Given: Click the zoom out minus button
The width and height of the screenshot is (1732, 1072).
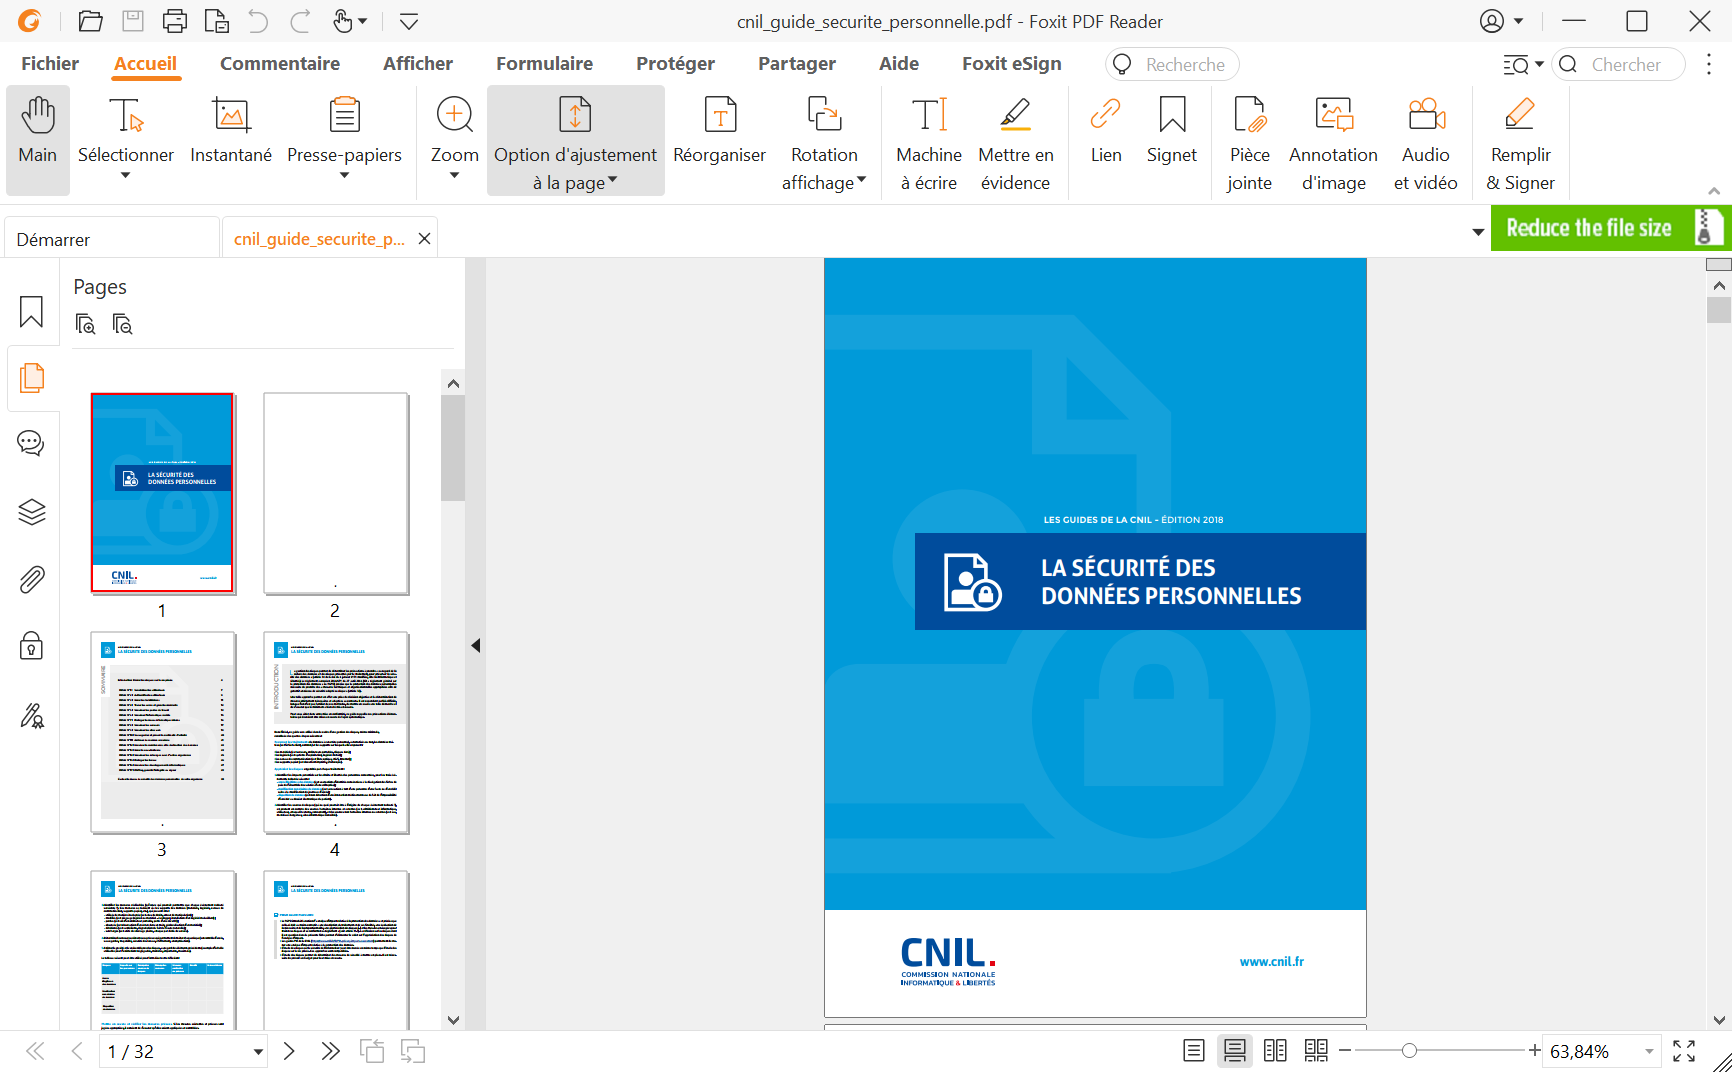Looking at the screenshot, I should (x=1345, y=1051).
